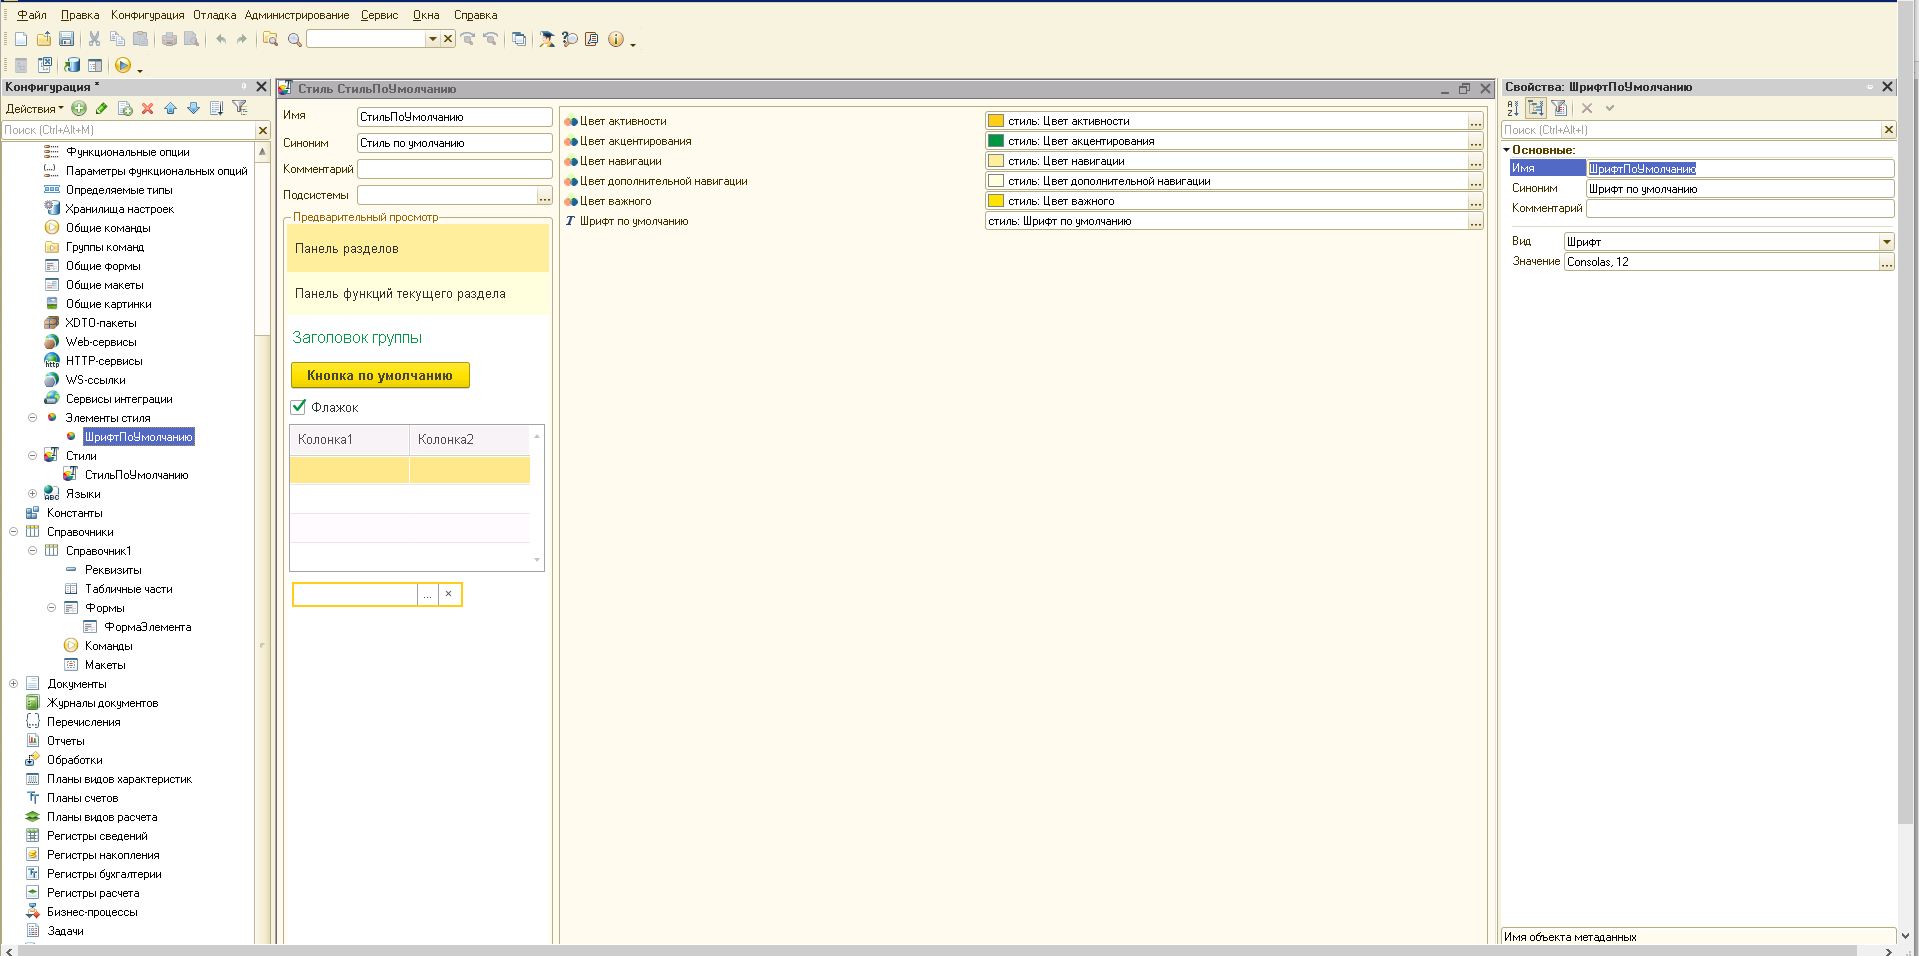Viewport: 1919px width, 956px height.
Task: Open the Действия dropdown menu
Action: (x=35, y=109)
